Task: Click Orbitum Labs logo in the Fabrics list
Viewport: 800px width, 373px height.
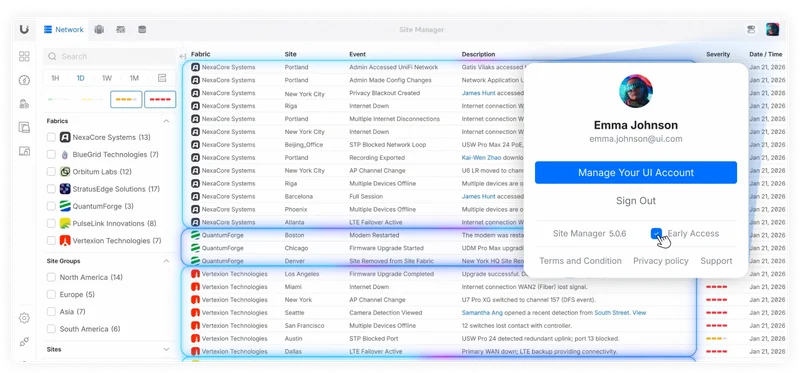Action: (65, 171)
